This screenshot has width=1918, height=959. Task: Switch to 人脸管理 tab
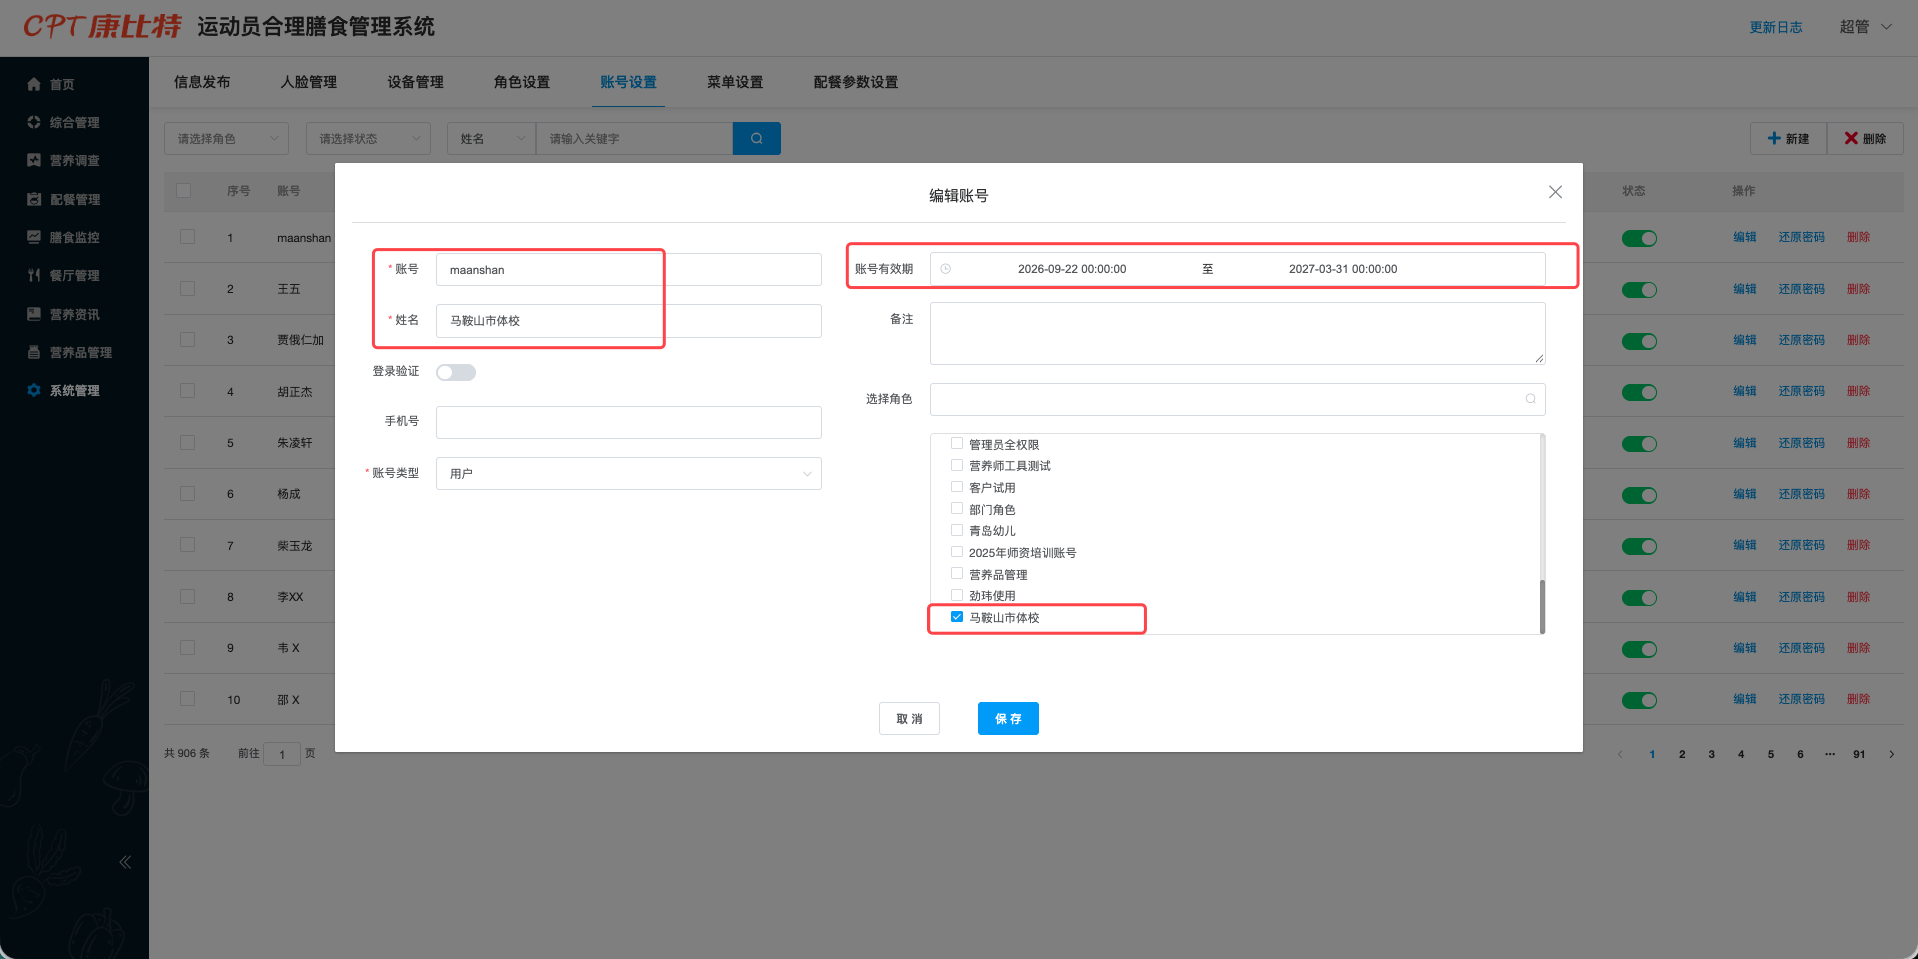309,82
